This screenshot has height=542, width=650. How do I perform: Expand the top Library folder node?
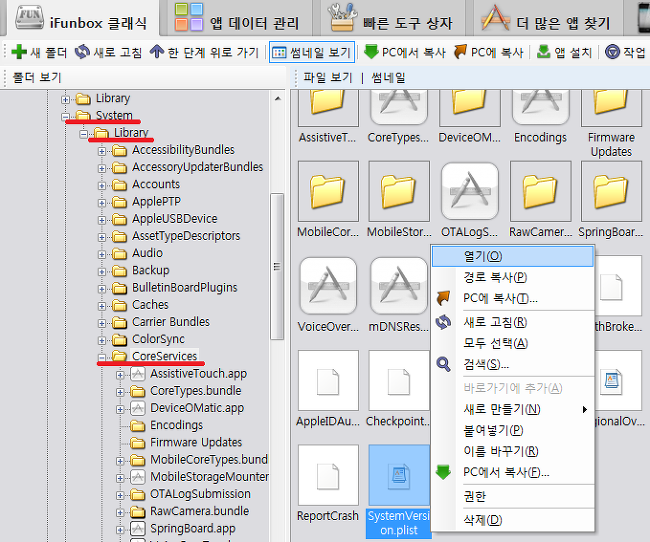tap(65, 99)
